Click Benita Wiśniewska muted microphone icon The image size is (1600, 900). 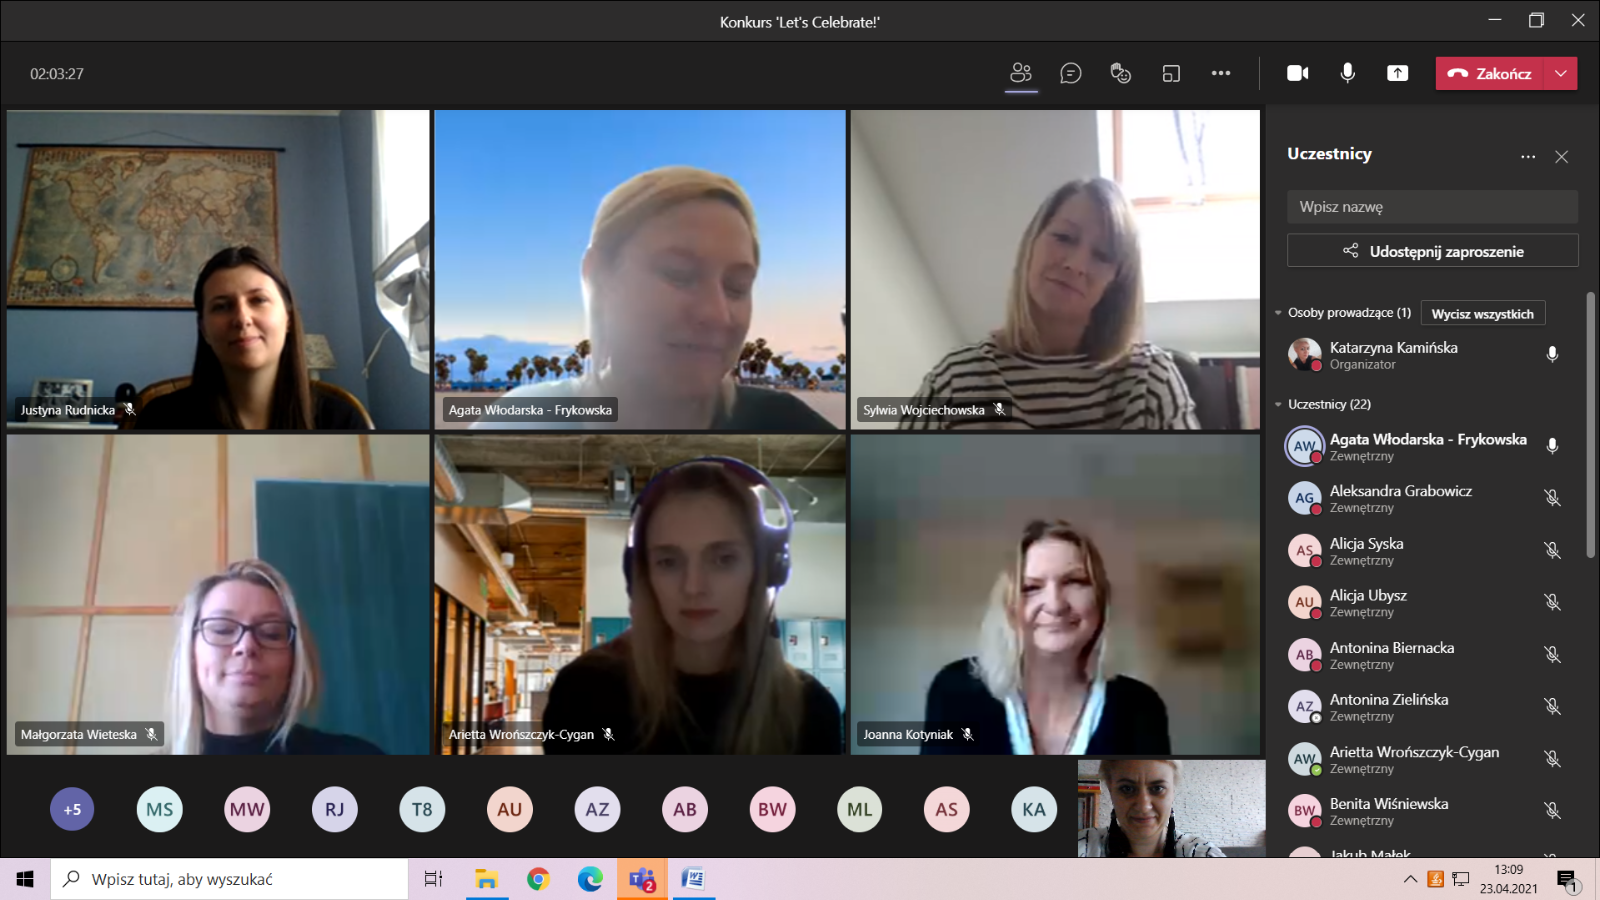pos(1552,810)
